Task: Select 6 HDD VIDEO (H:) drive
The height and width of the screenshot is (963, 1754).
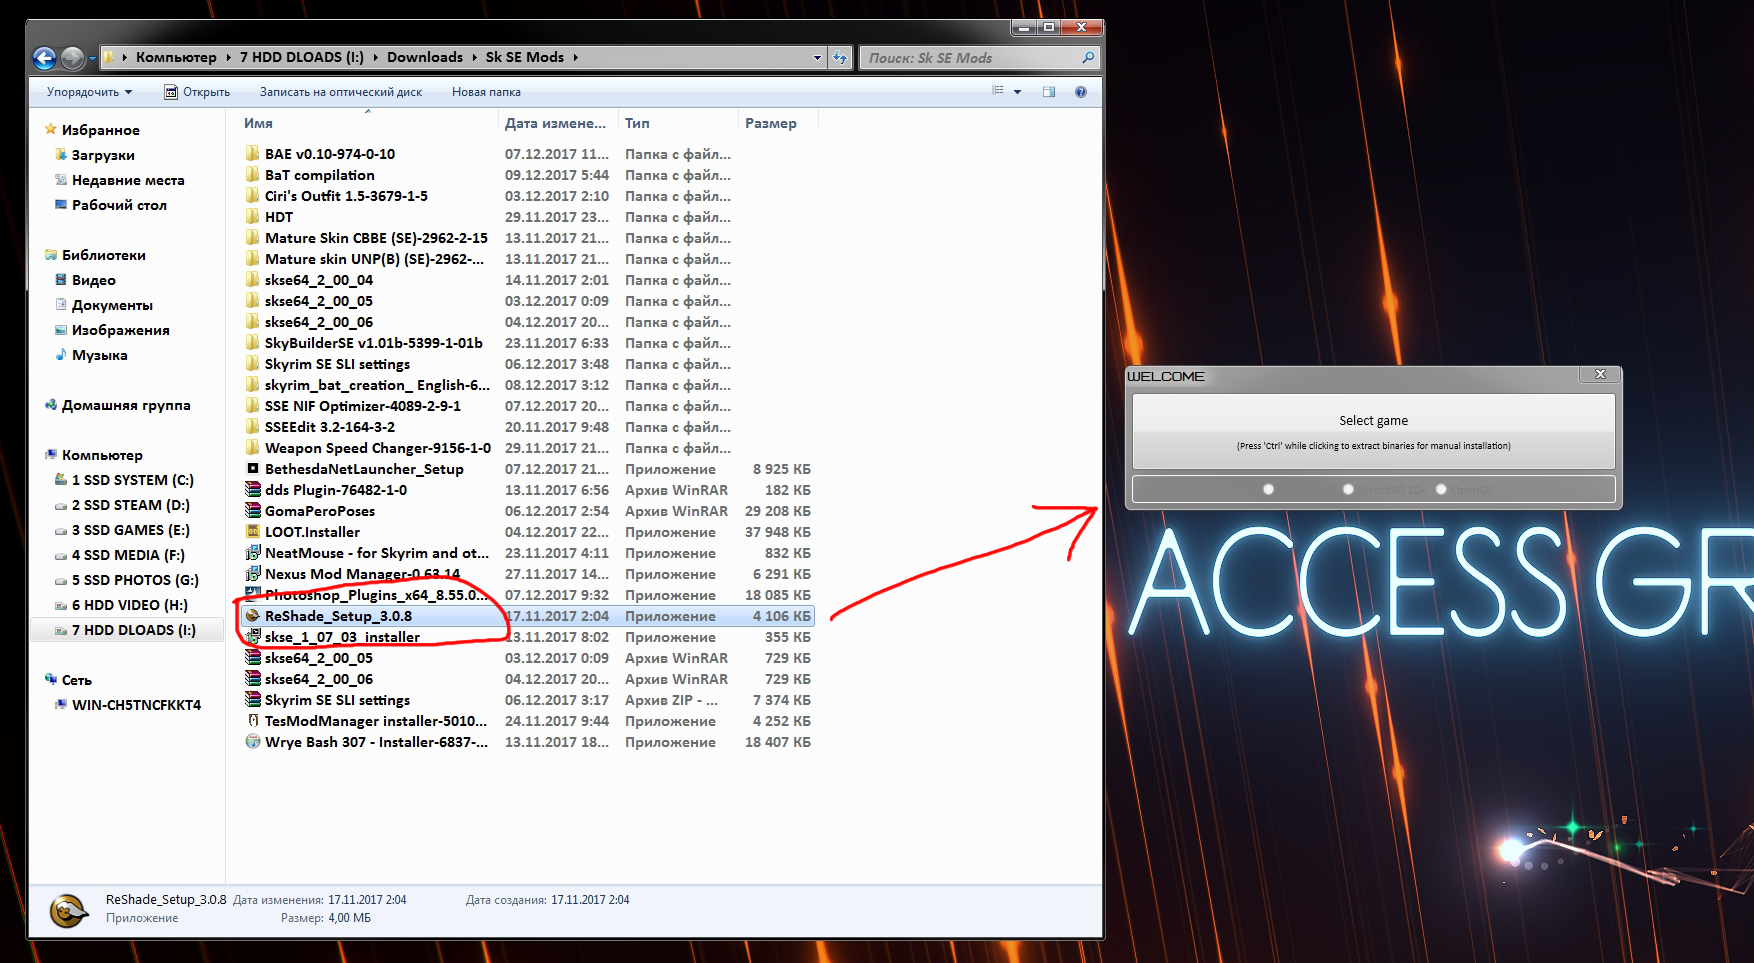Action: coord(130,605)
